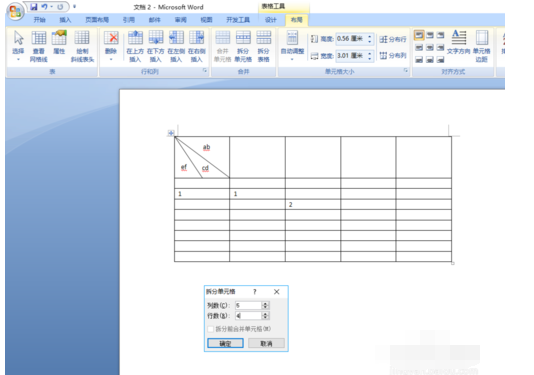Adjust the 行数 rows spinner in dialog

click(266, 316)
